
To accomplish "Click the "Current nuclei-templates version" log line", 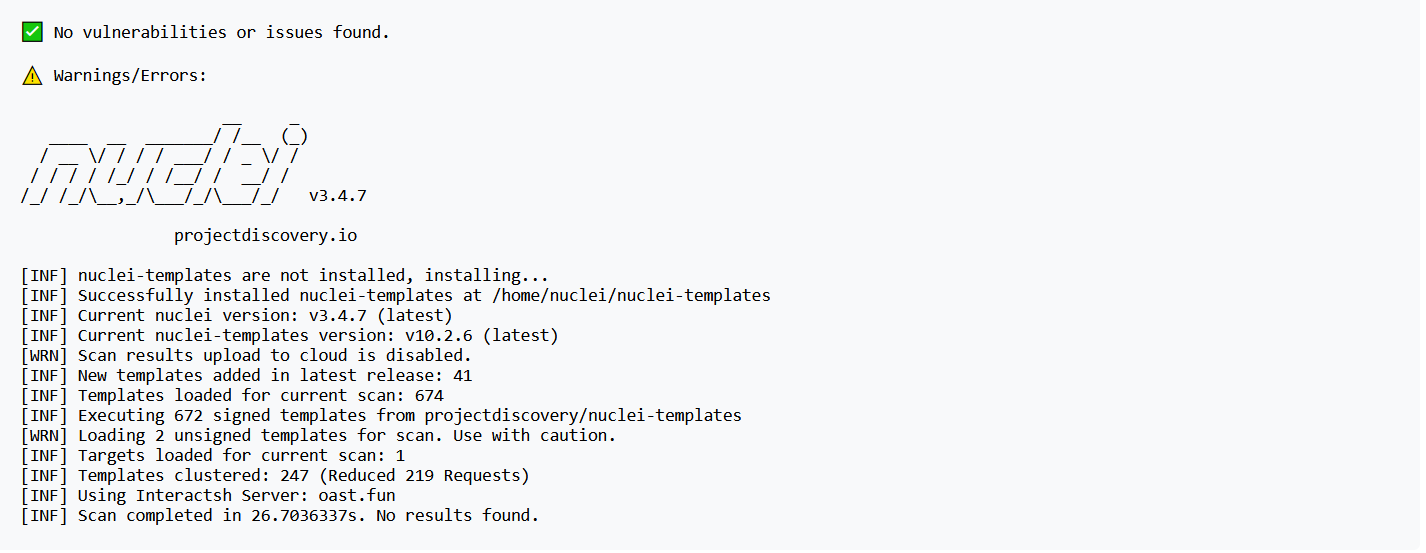I will click(x=289, y=335).
